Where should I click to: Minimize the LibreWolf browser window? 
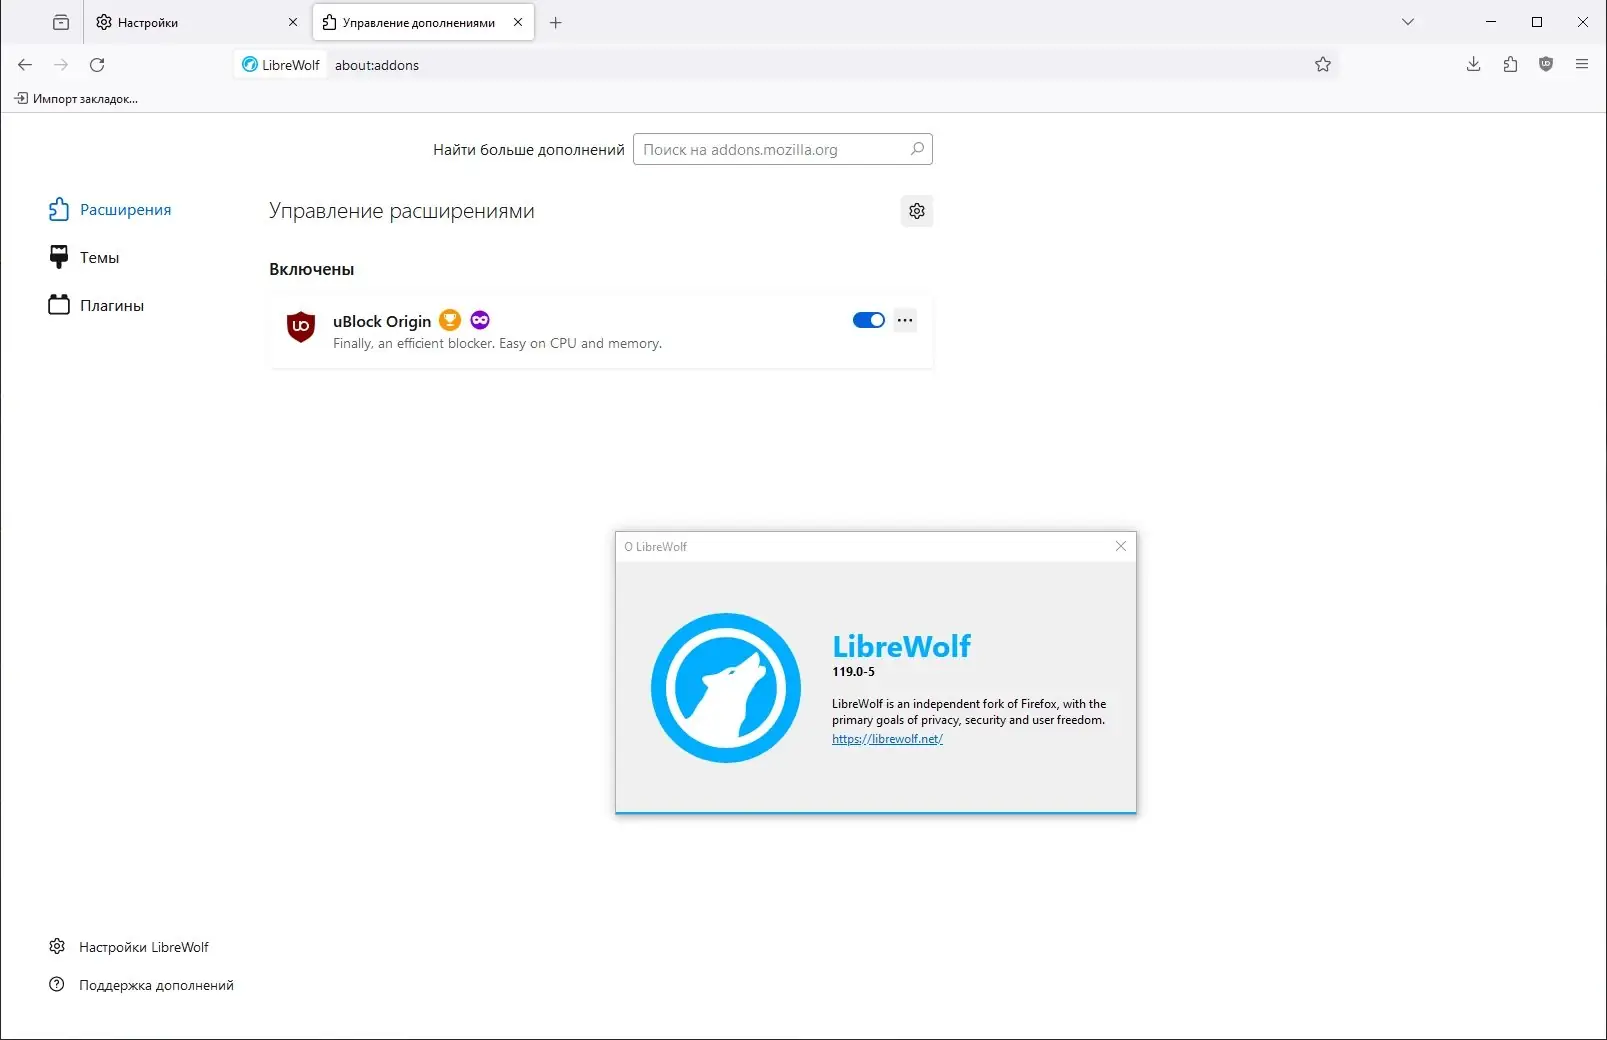pos(1491,22)
